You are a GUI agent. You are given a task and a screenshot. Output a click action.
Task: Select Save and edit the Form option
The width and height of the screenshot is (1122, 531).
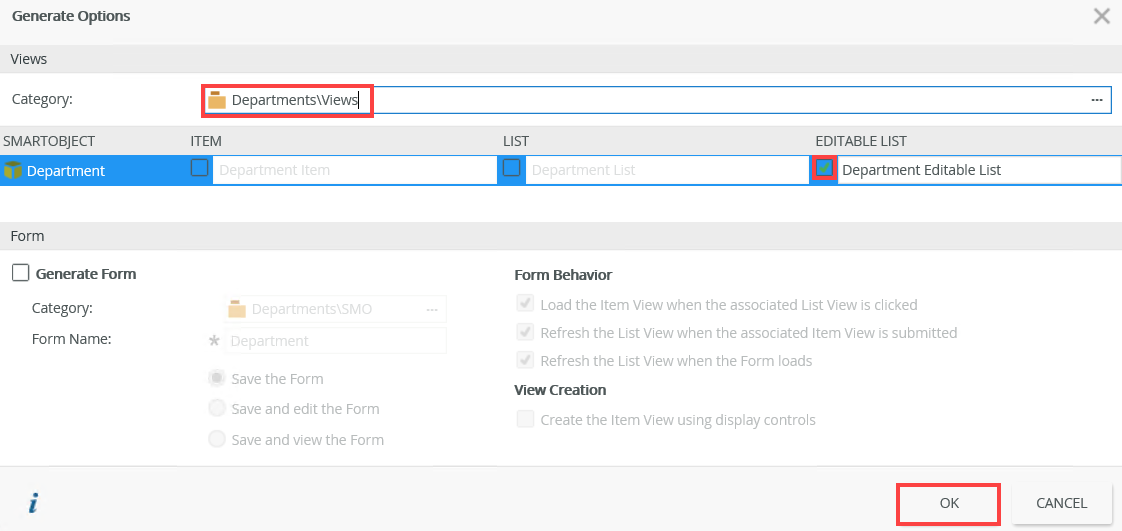click(217, 408)
